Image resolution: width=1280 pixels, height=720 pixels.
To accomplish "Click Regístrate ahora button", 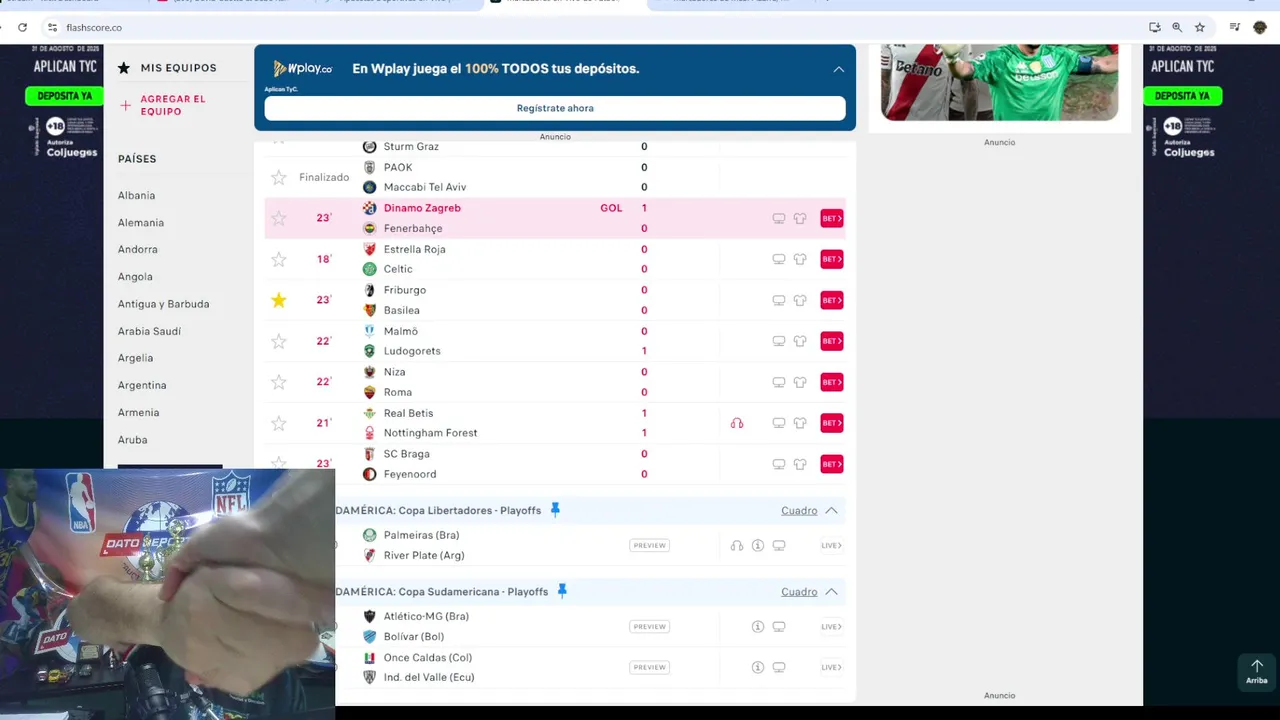I will [555, 108].
